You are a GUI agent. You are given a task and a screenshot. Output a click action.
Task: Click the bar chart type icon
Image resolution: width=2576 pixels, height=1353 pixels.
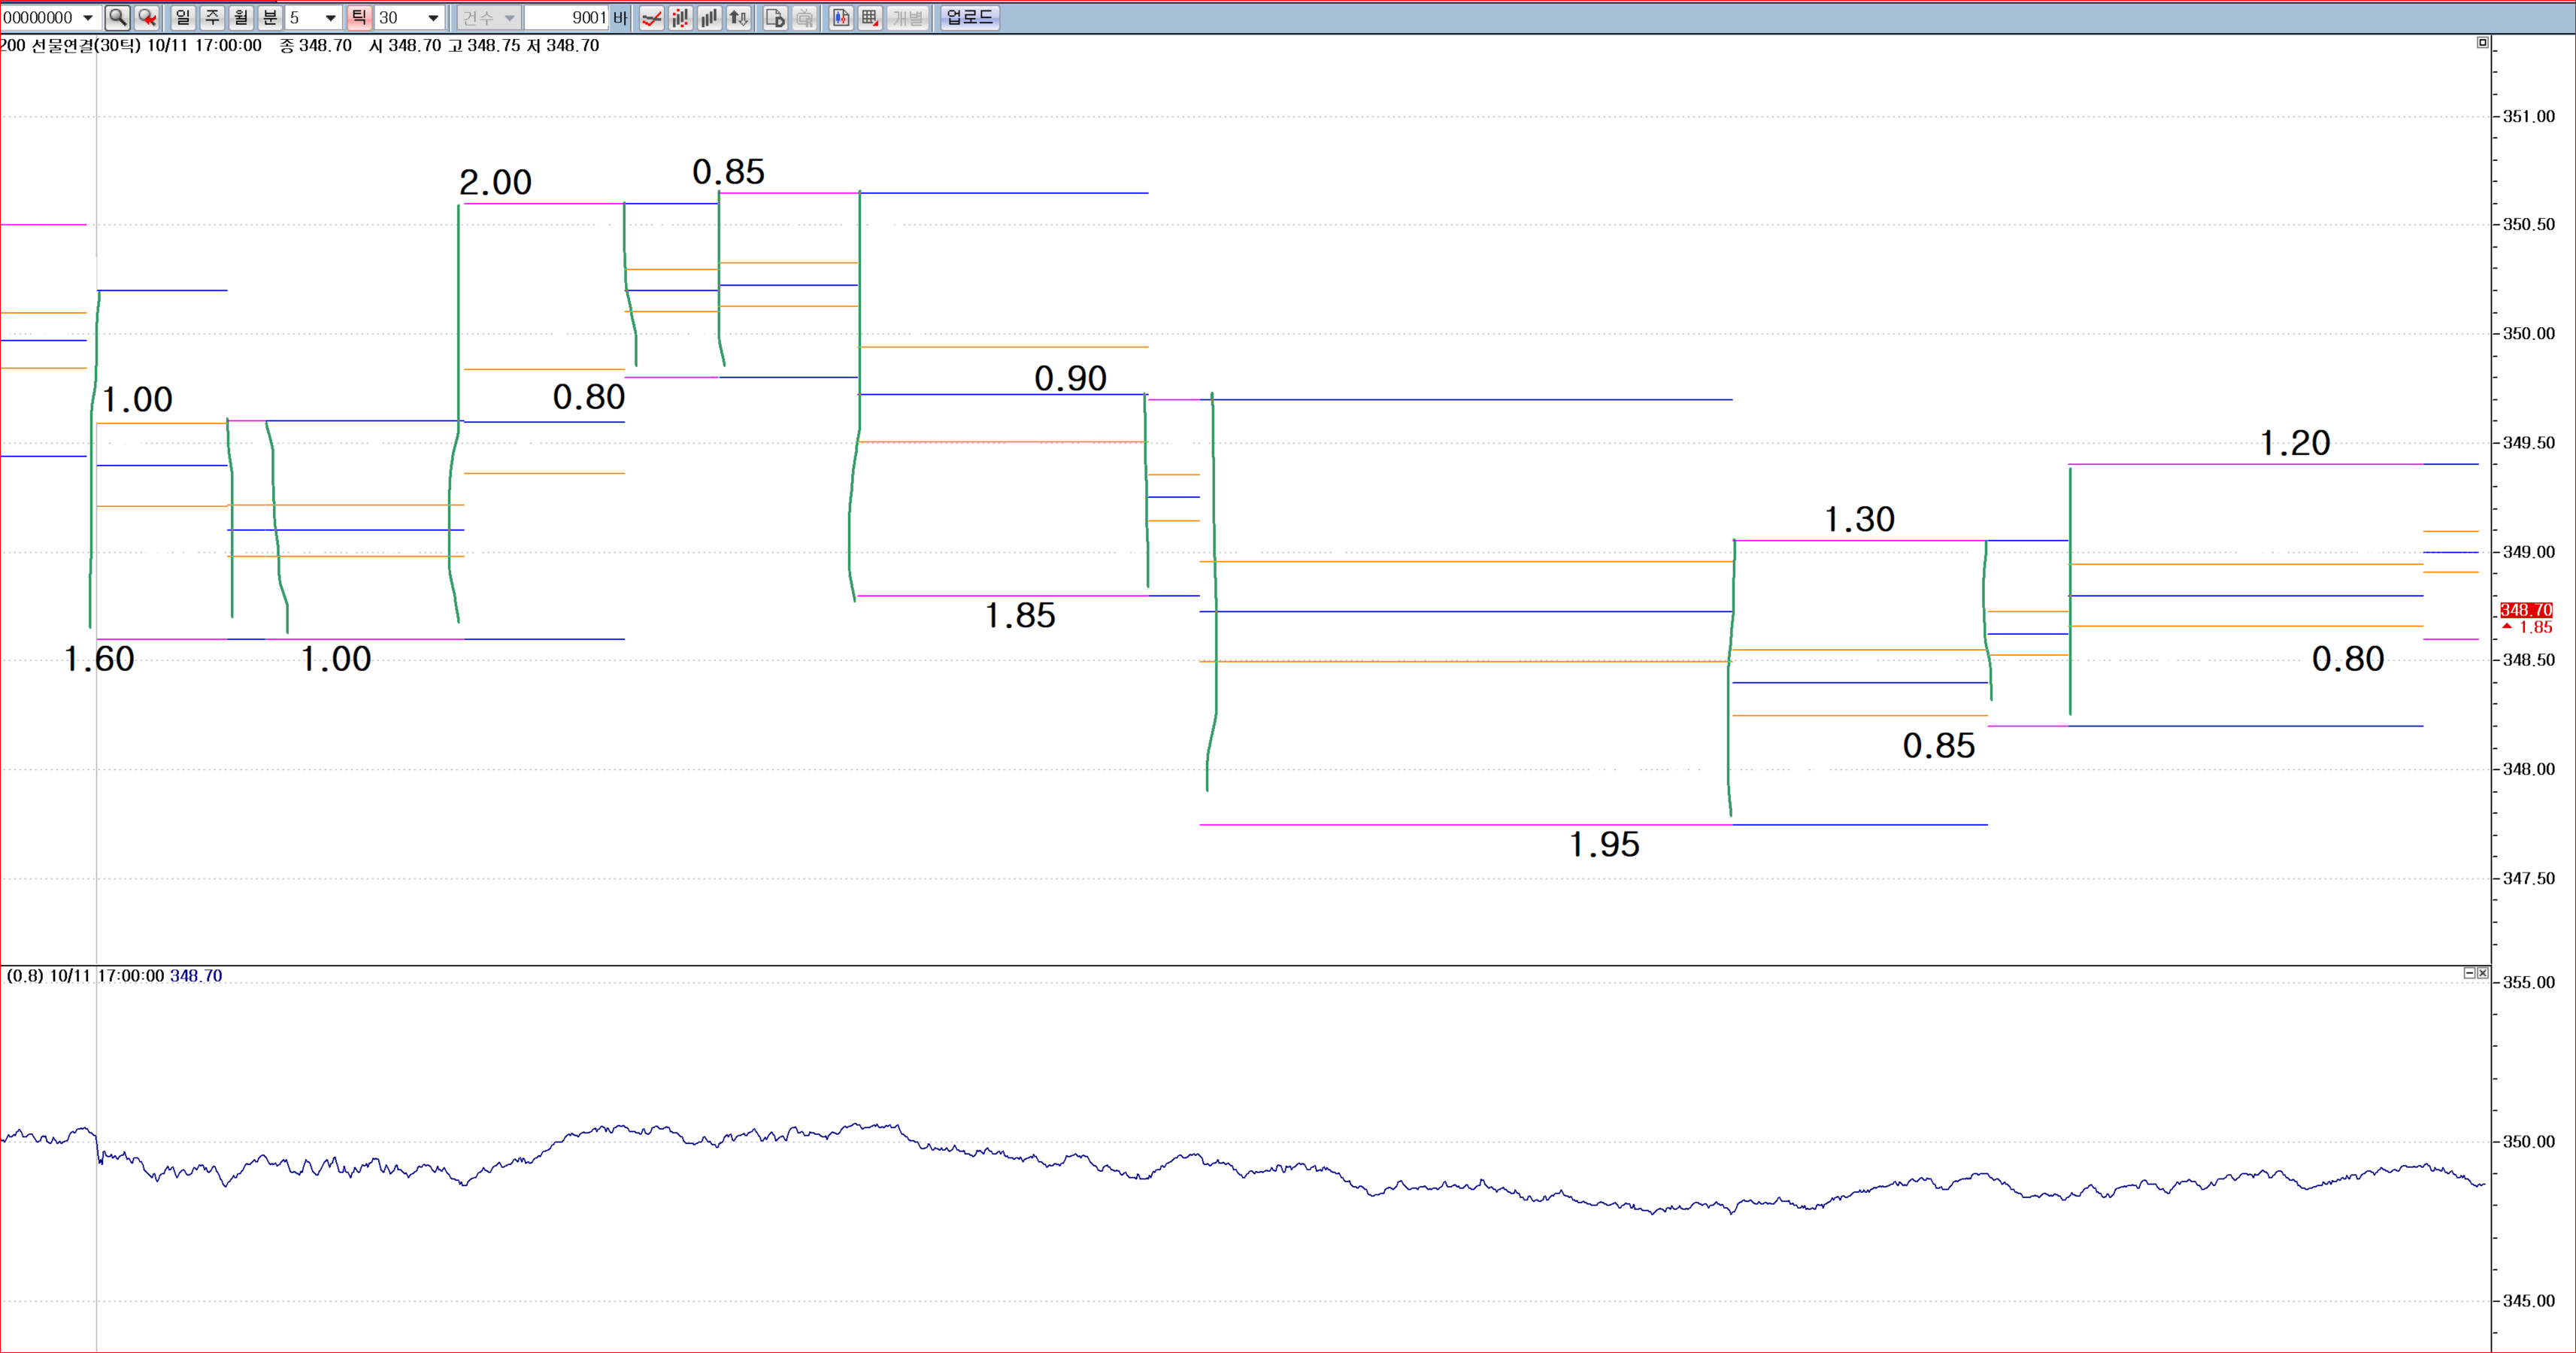(x=710, y=17)
